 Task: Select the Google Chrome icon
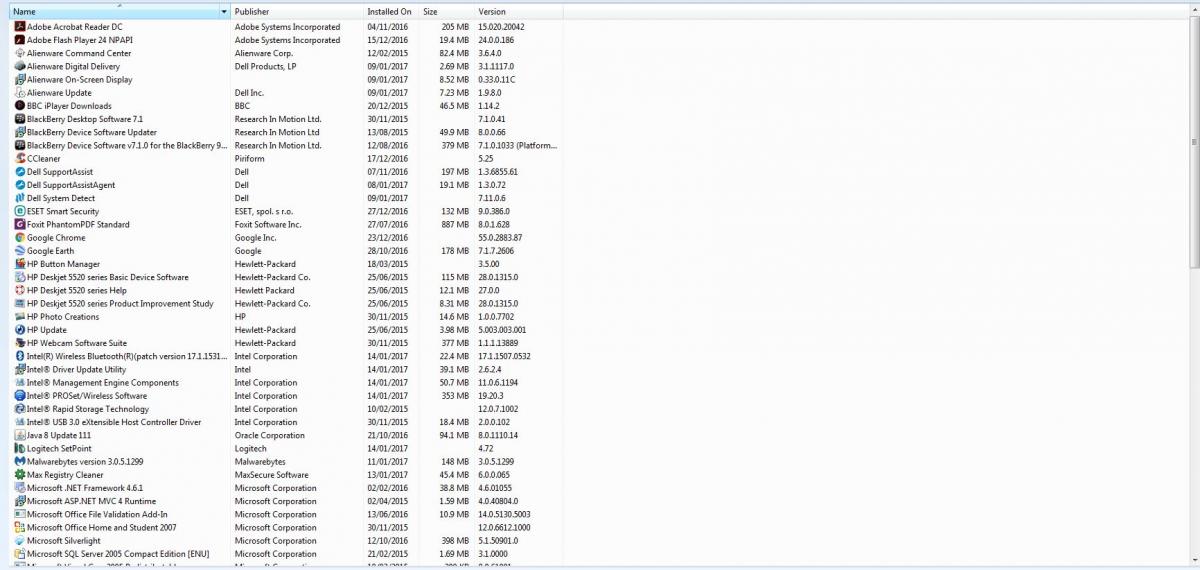[20, 238]
